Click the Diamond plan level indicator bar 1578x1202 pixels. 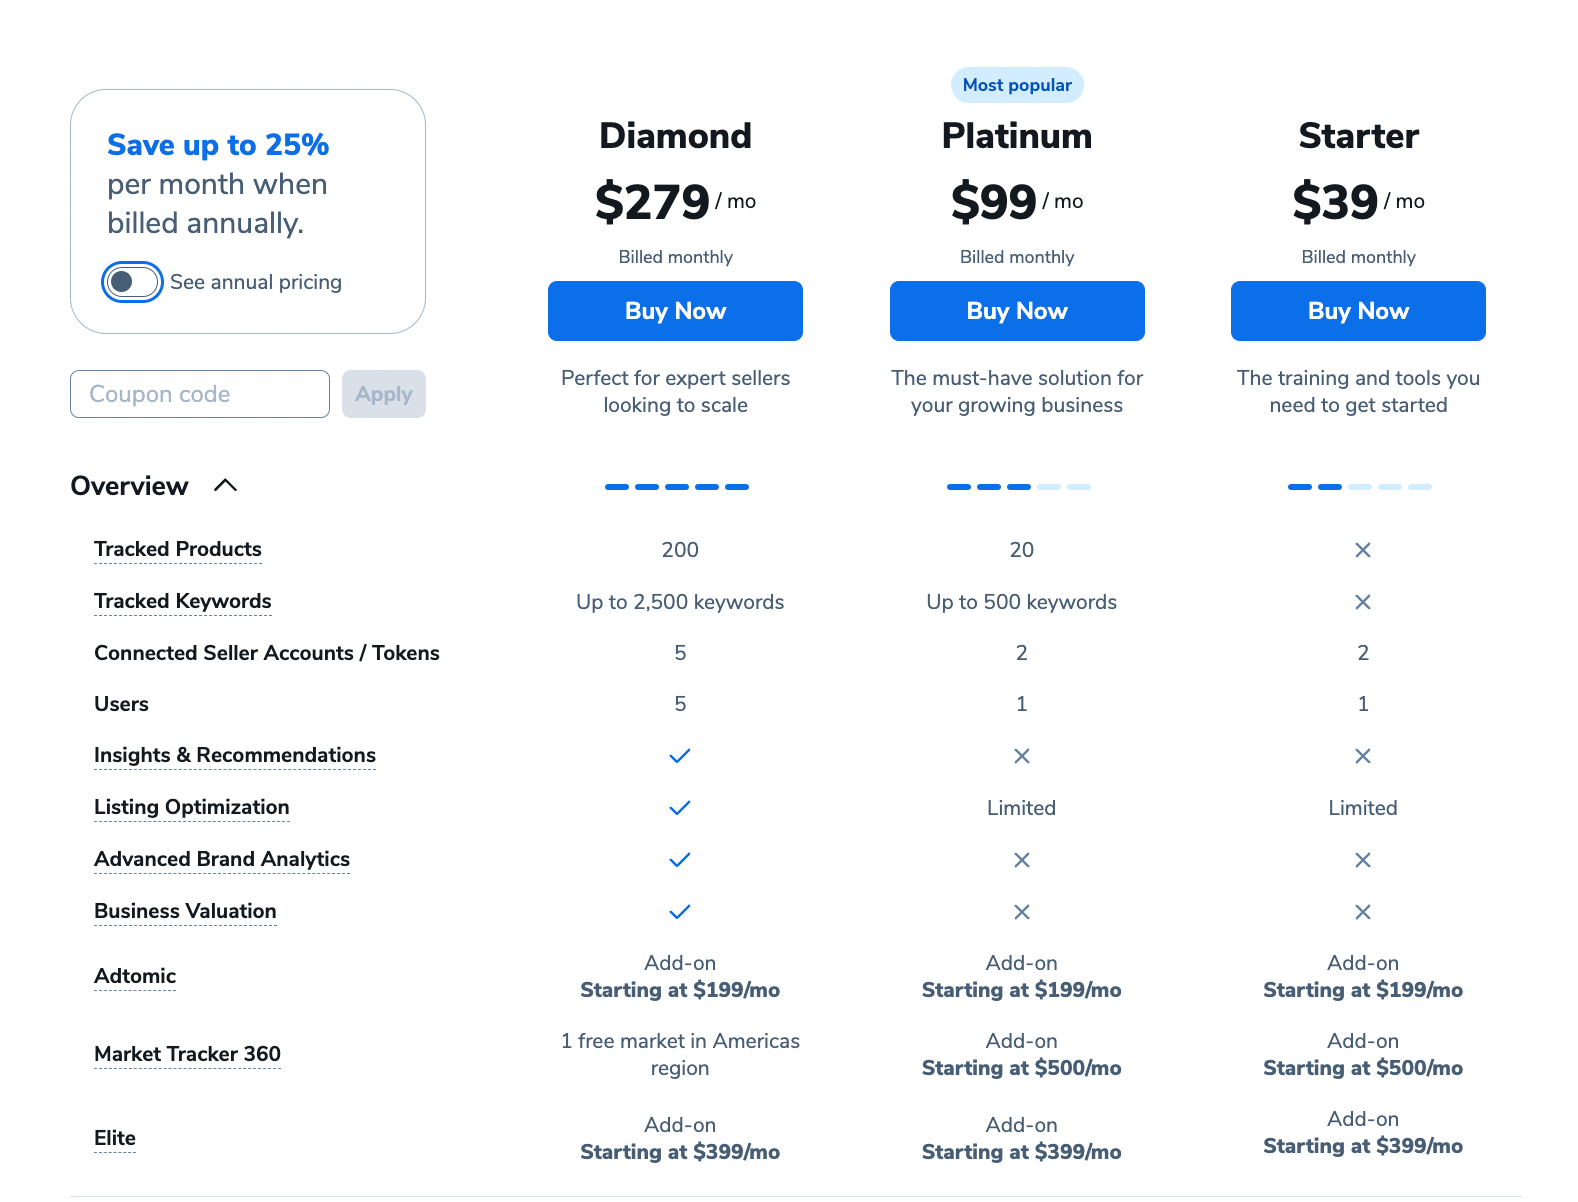677,487
